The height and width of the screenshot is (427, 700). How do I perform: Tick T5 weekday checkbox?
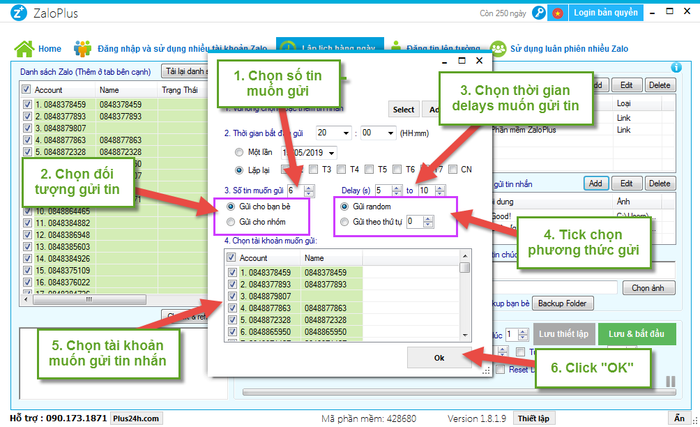point(369,169)
